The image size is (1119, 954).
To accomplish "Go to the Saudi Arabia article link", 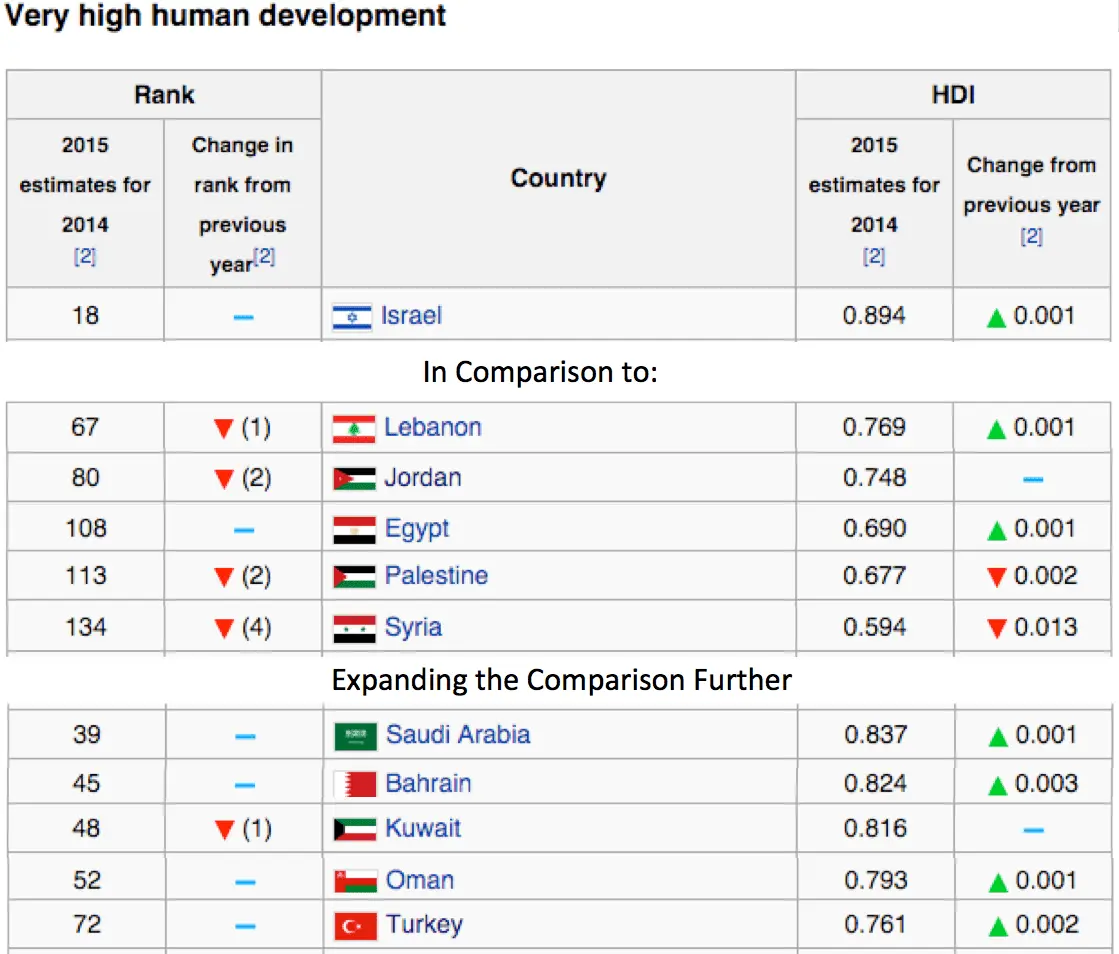I will [x=458, y=735].
